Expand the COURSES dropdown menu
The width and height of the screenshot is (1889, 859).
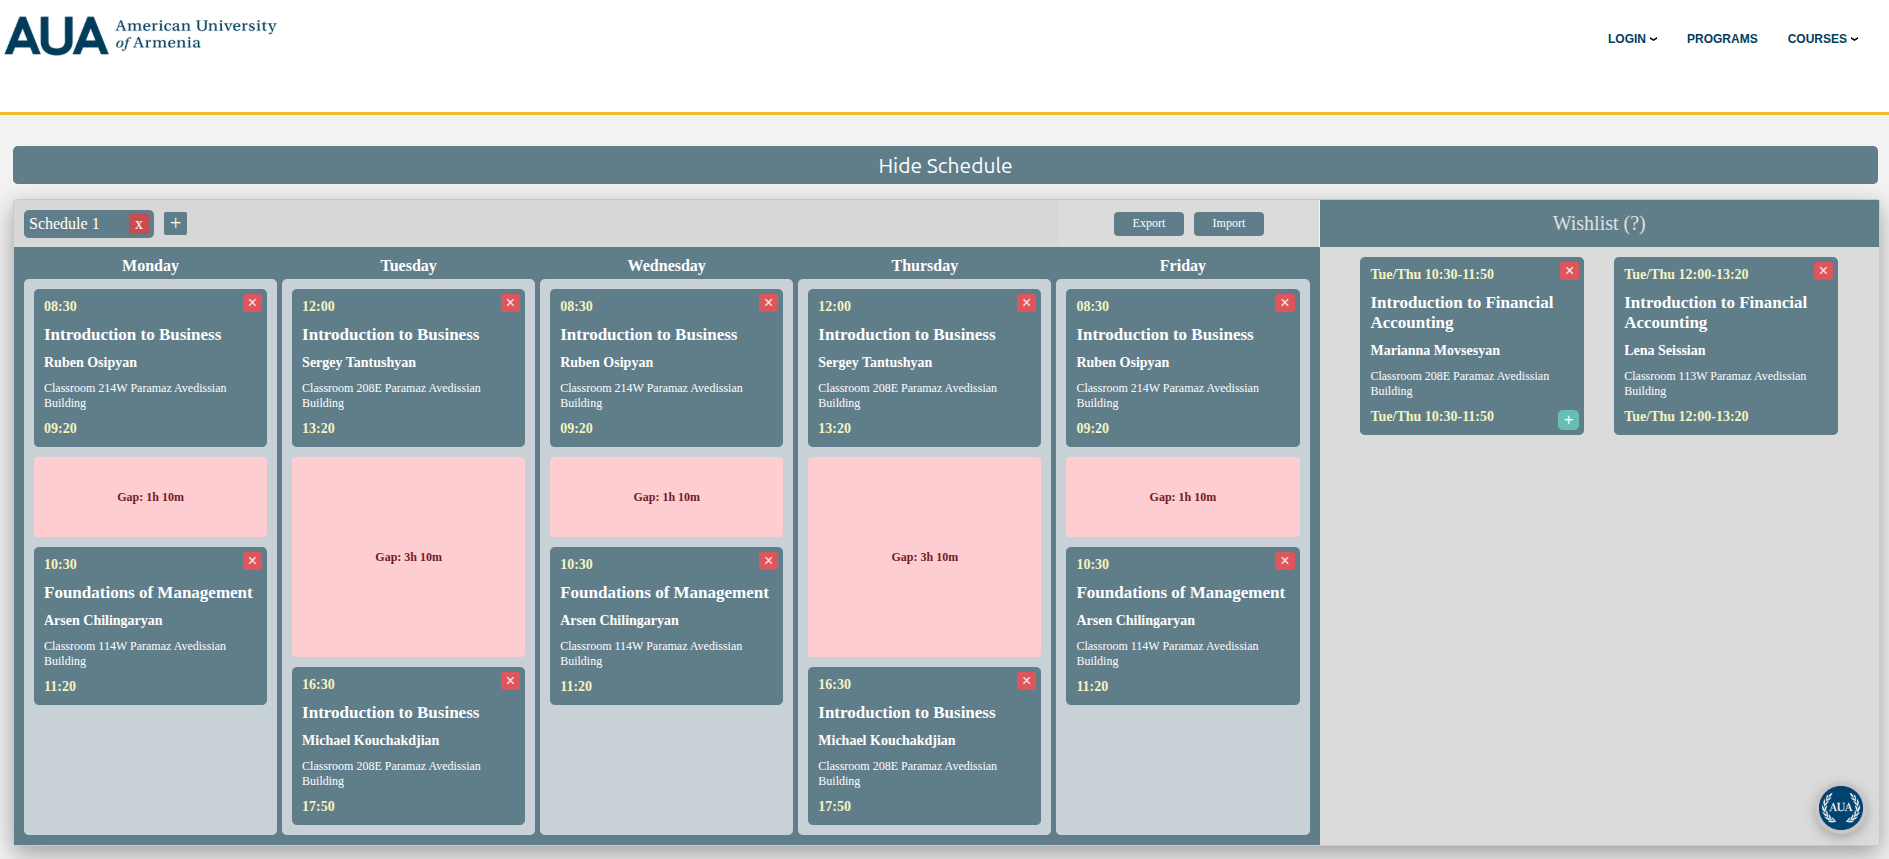[x=1822, y=39]
